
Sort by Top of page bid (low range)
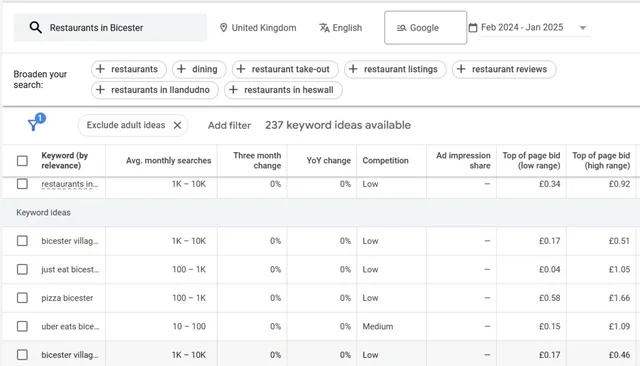click(531, 160)
